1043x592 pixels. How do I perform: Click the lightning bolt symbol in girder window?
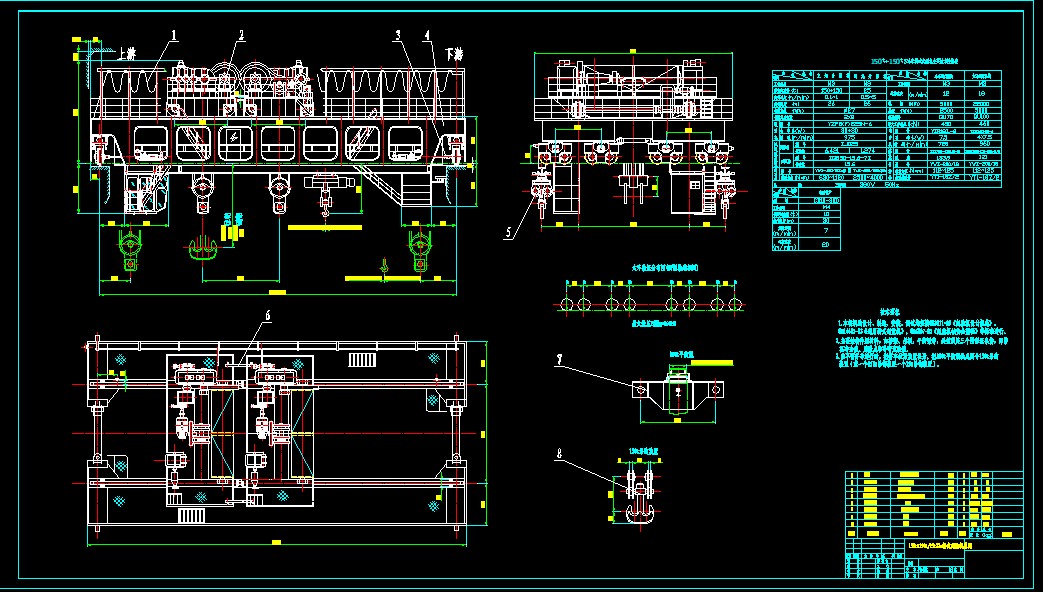pos(234,135)
